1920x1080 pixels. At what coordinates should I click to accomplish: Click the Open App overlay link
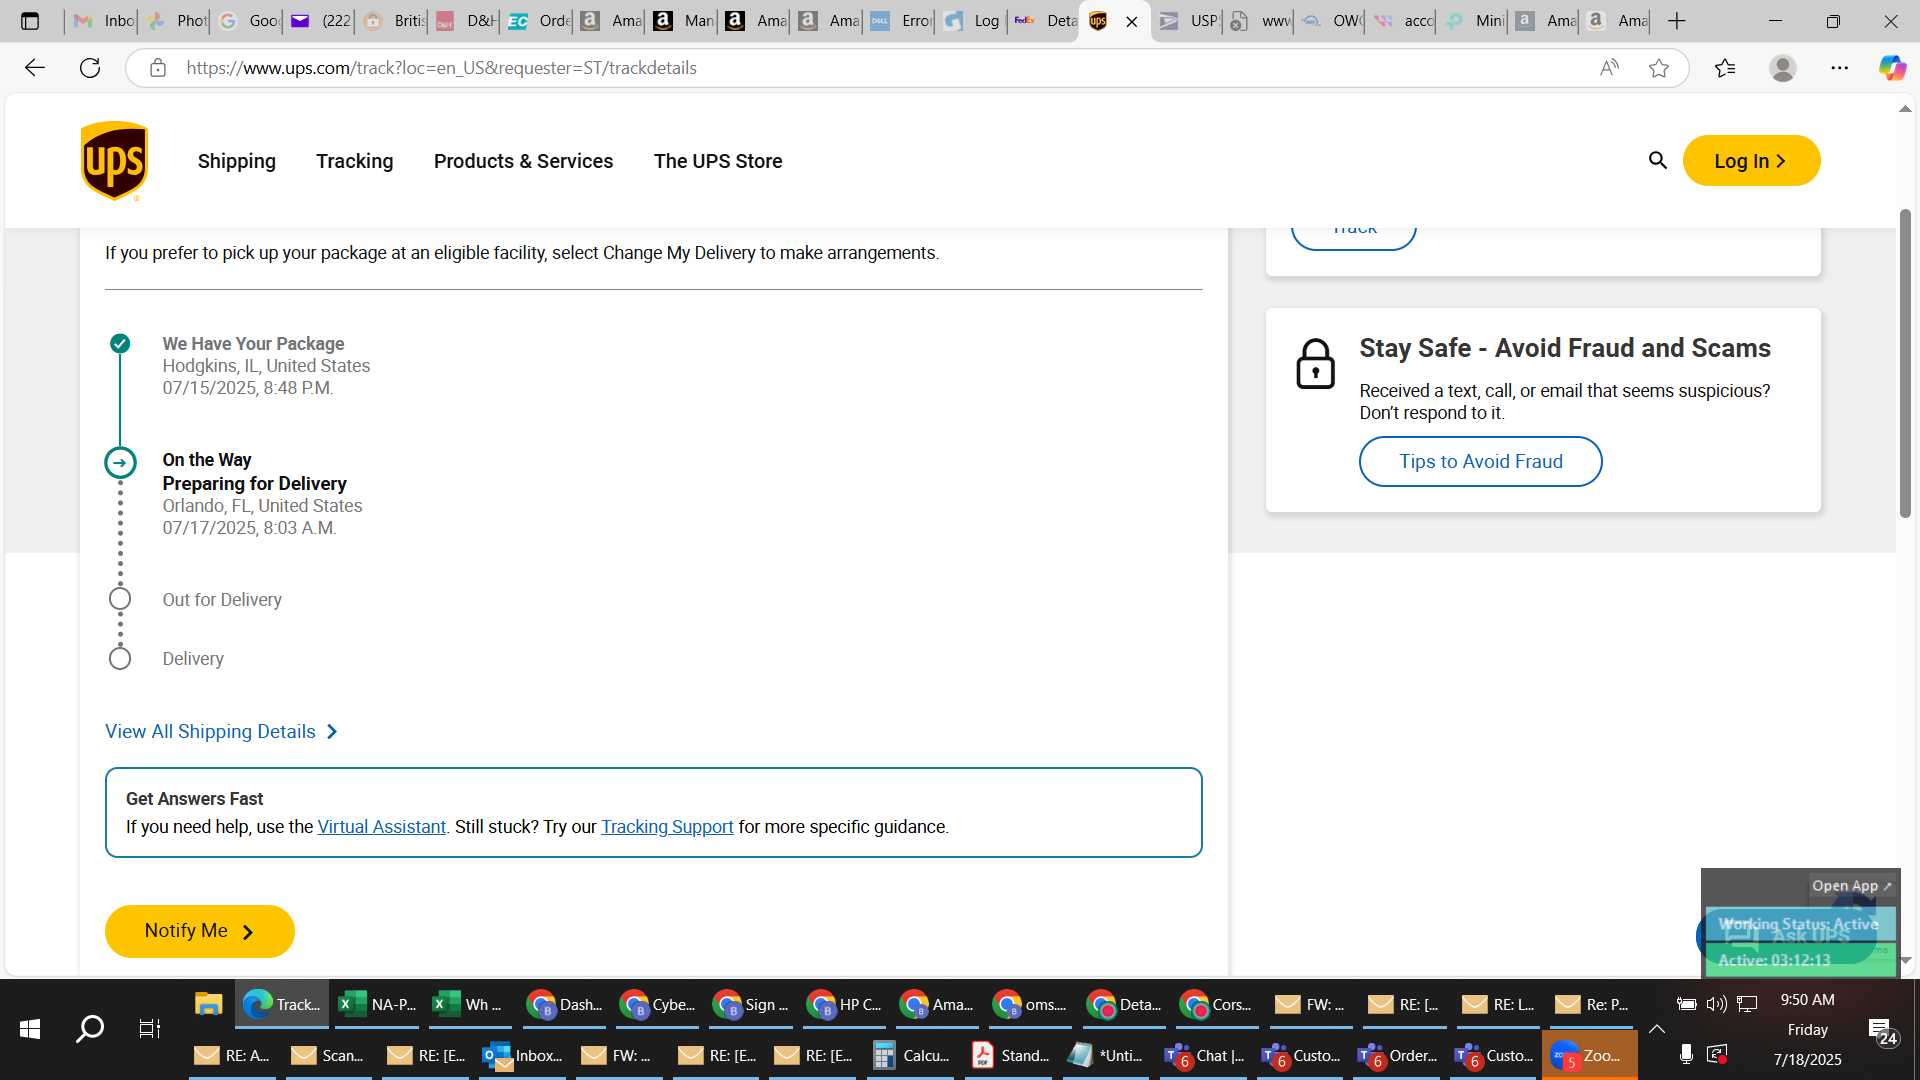point(1851,886)
